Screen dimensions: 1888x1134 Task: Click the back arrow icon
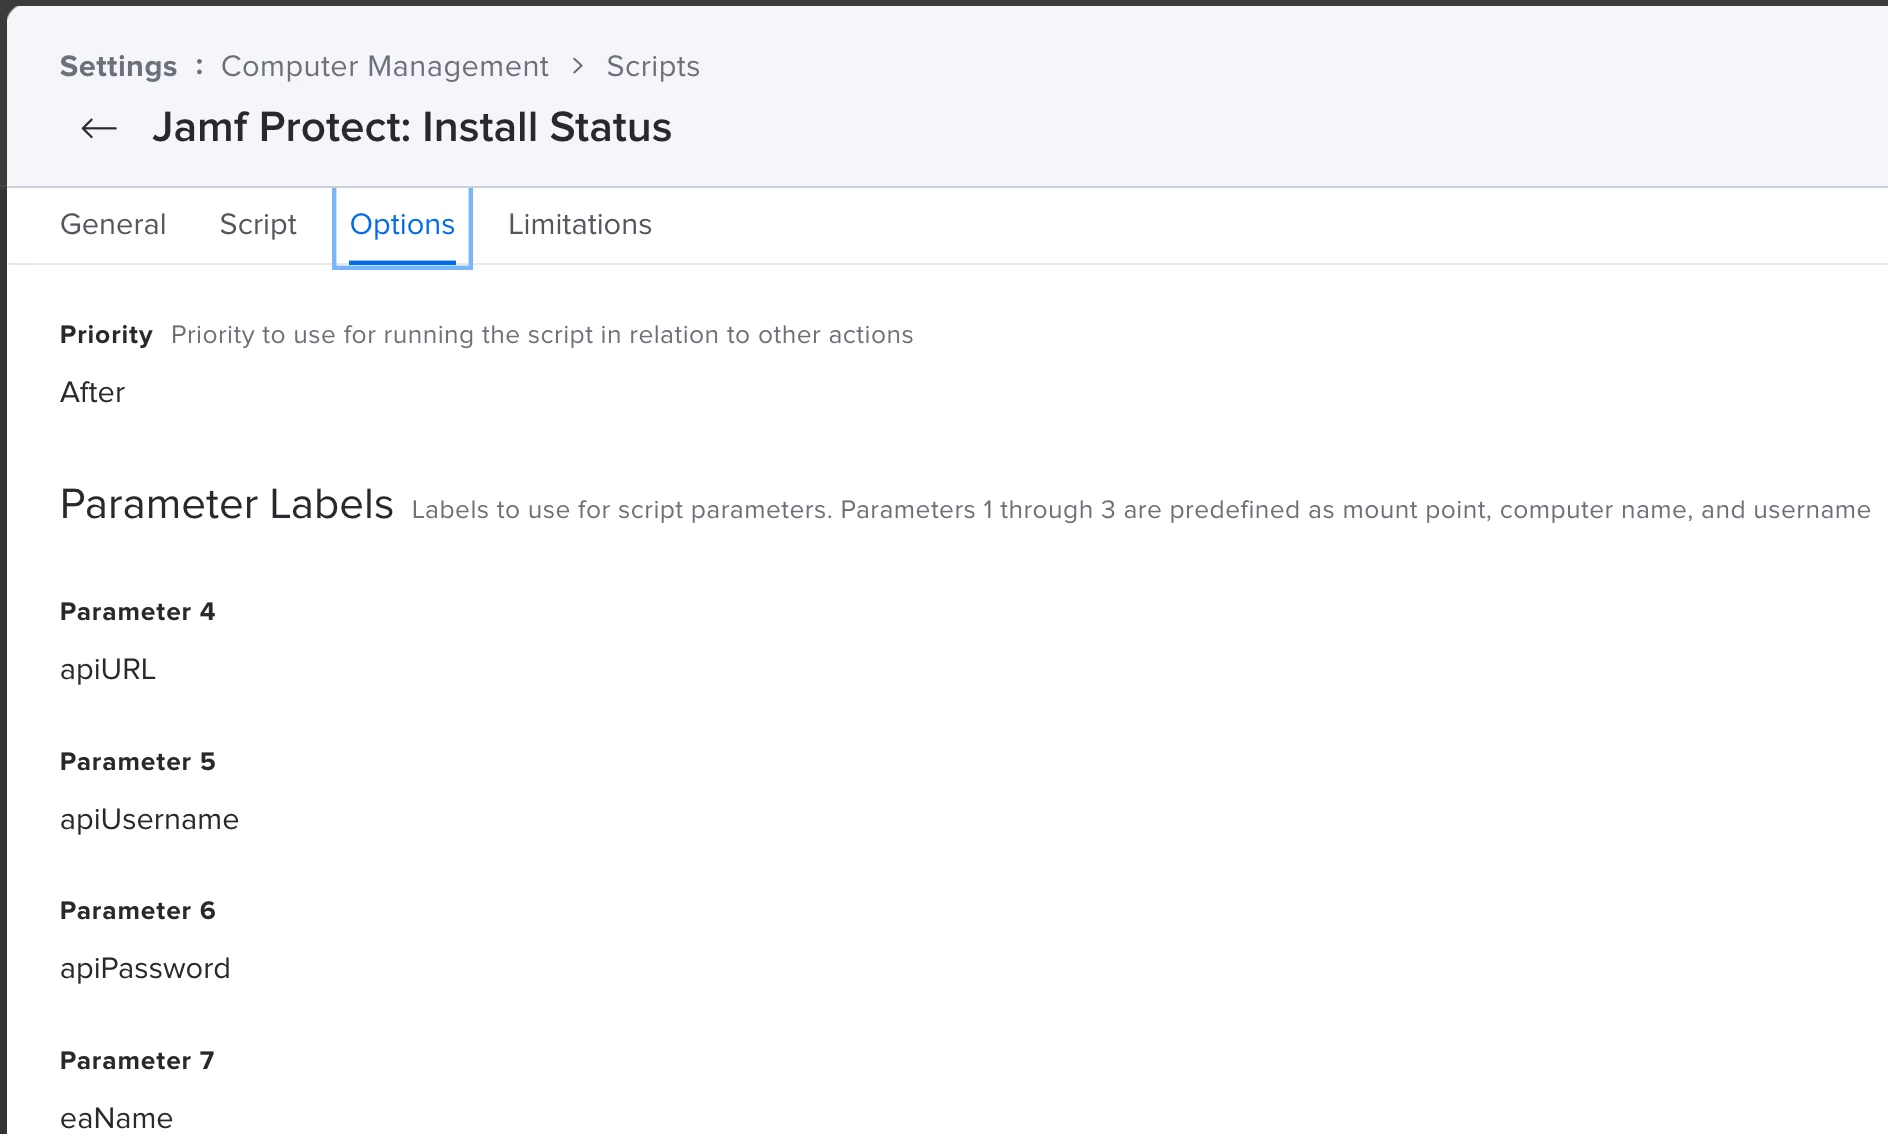pos(99,128)
